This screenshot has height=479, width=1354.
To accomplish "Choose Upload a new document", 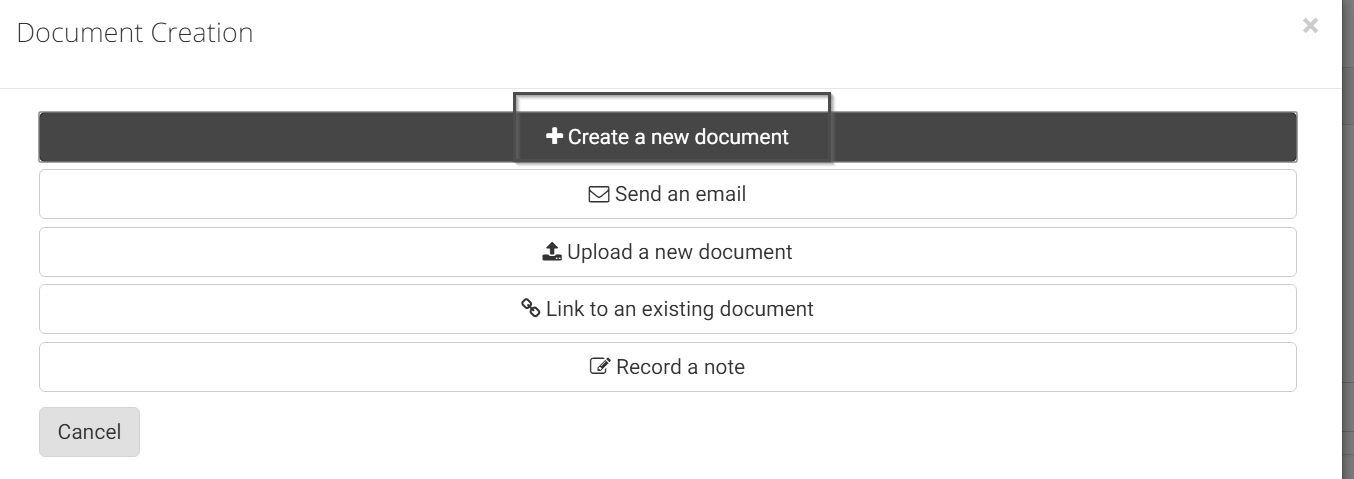I will point(668,252).
